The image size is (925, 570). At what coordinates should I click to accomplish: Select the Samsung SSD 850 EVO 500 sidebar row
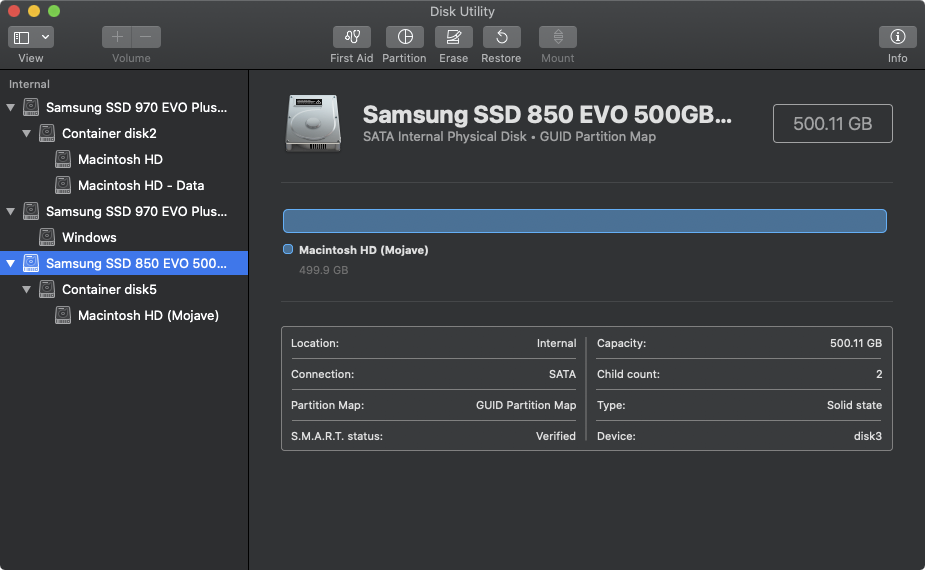124,263
